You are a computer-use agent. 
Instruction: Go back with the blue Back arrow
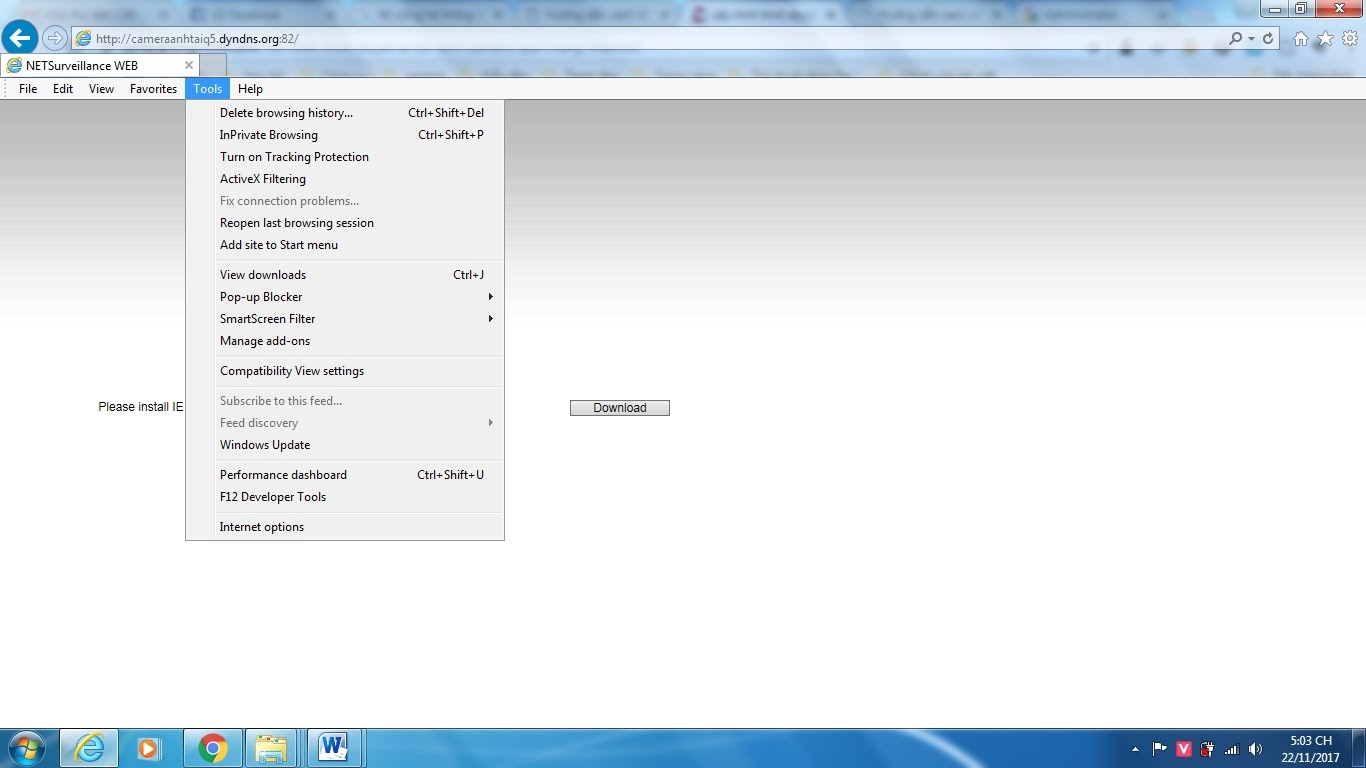tap(20, 38)
